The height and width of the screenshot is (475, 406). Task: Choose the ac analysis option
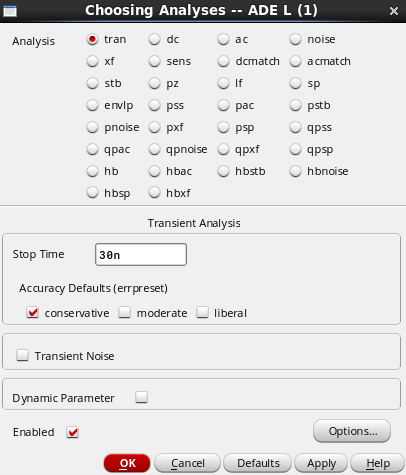[x=224, y=39]
